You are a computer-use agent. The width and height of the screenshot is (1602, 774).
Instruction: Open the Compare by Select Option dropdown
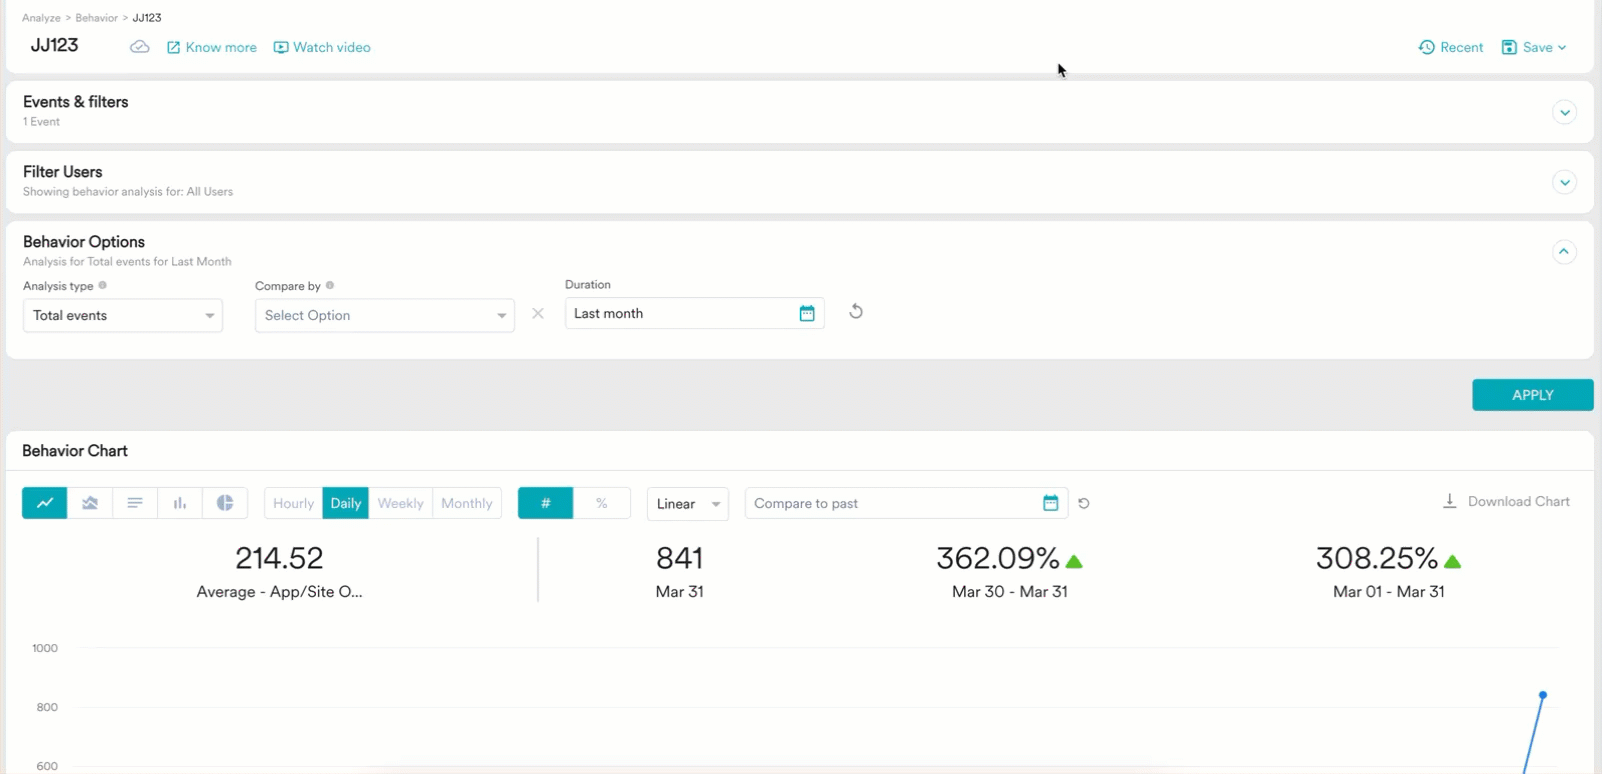(385, 315)
